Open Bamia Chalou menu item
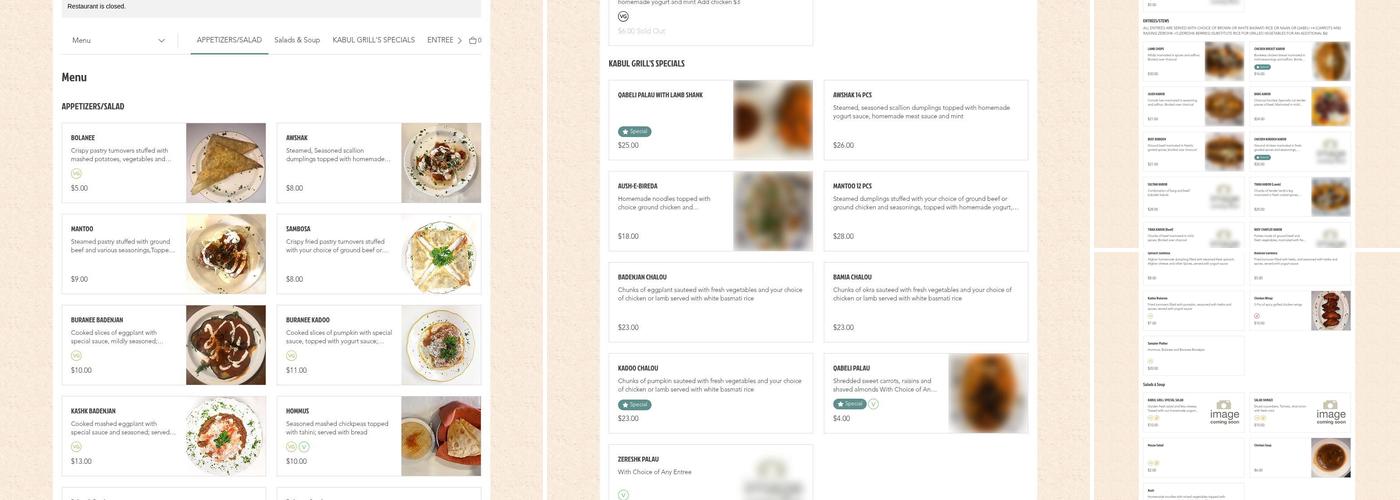 pos(926,302)
